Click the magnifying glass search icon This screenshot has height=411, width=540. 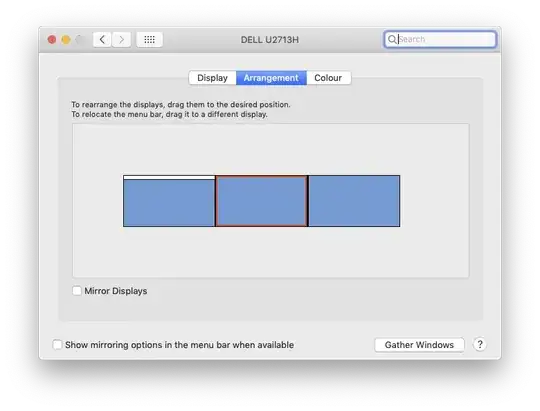pyautogui.click(x=392, y=39)
